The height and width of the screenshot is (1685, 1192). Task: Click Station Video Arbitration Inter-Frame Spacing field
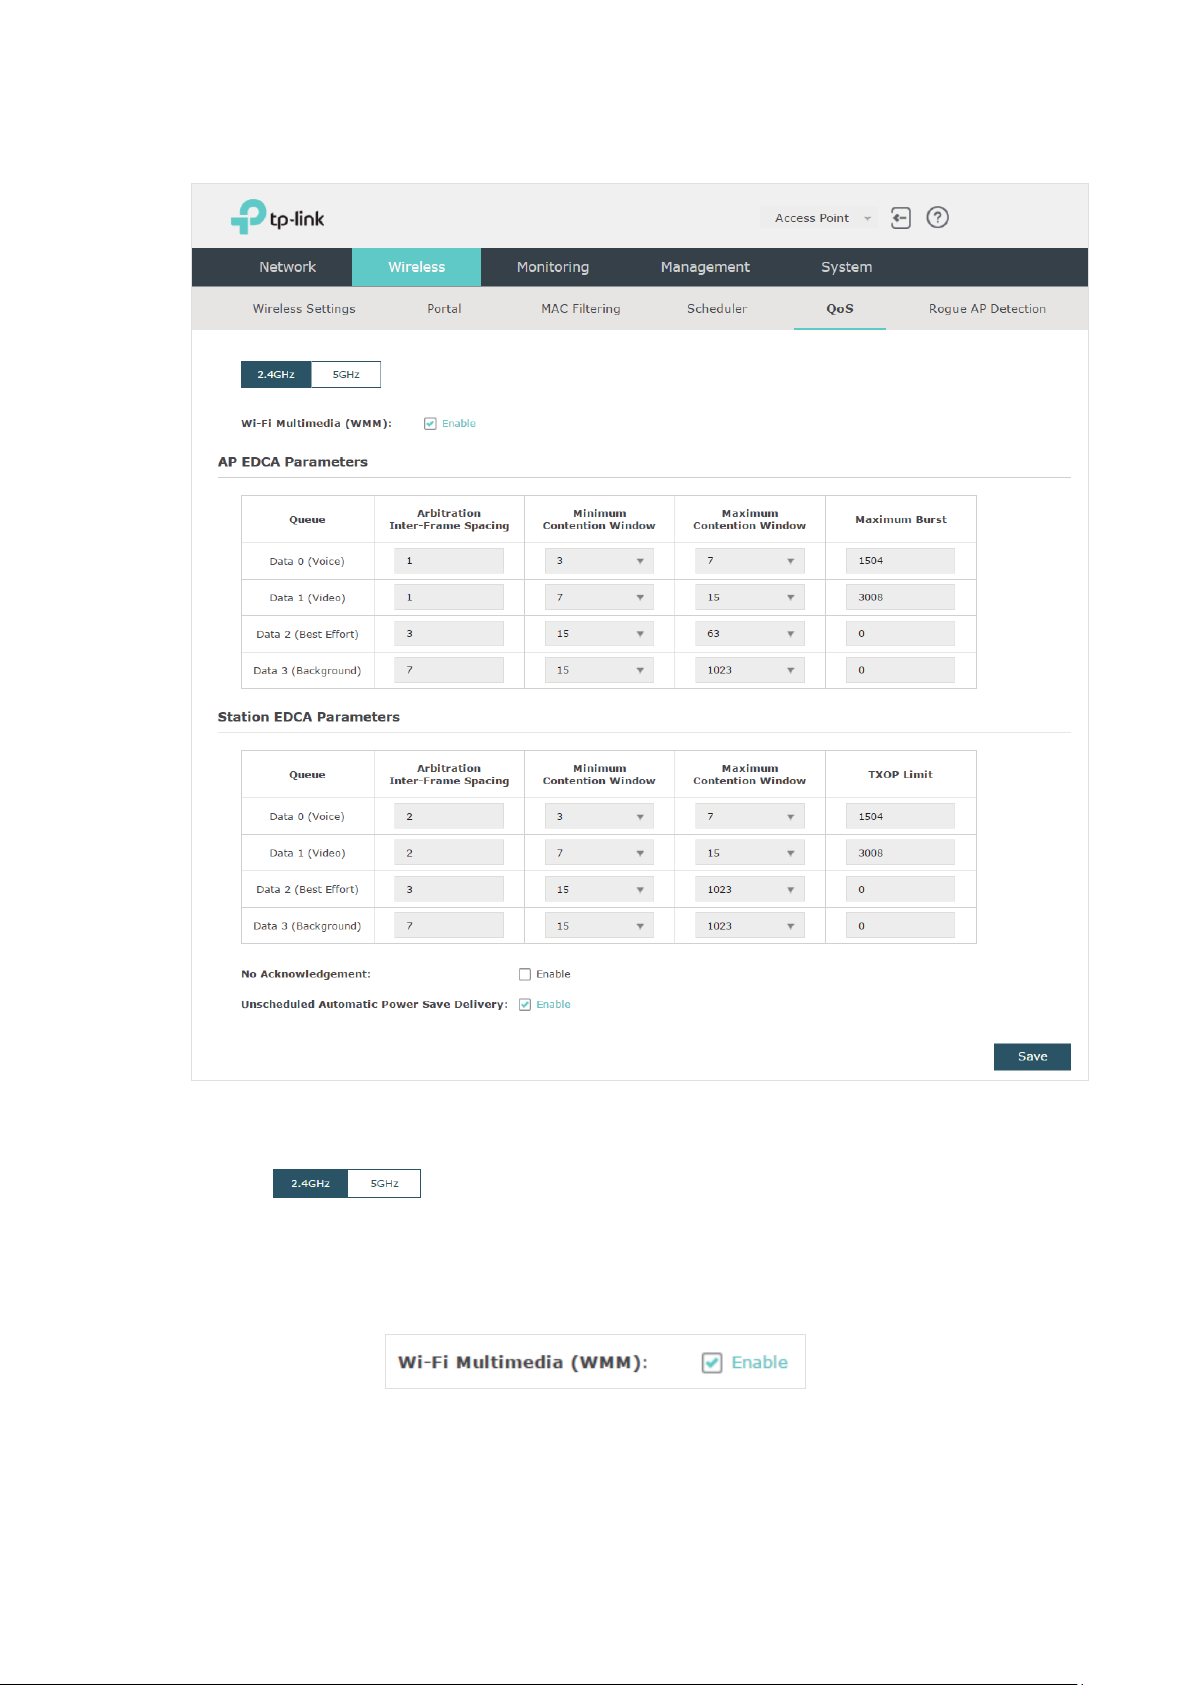coord(449,853)
